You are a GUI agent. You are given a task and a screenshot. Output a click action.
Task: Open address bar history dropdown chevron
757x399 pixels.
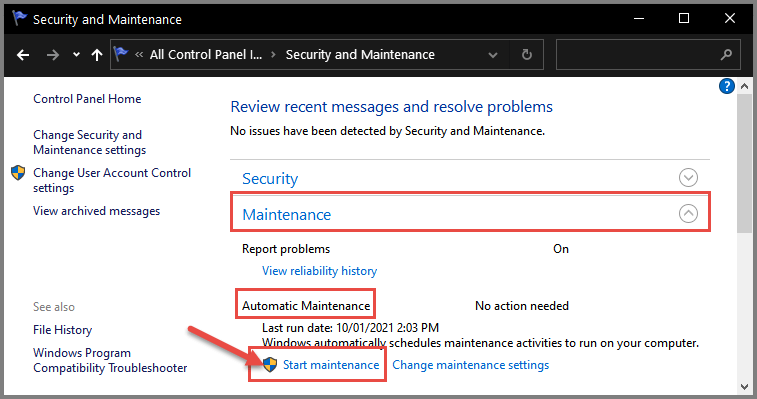[492, 55]
